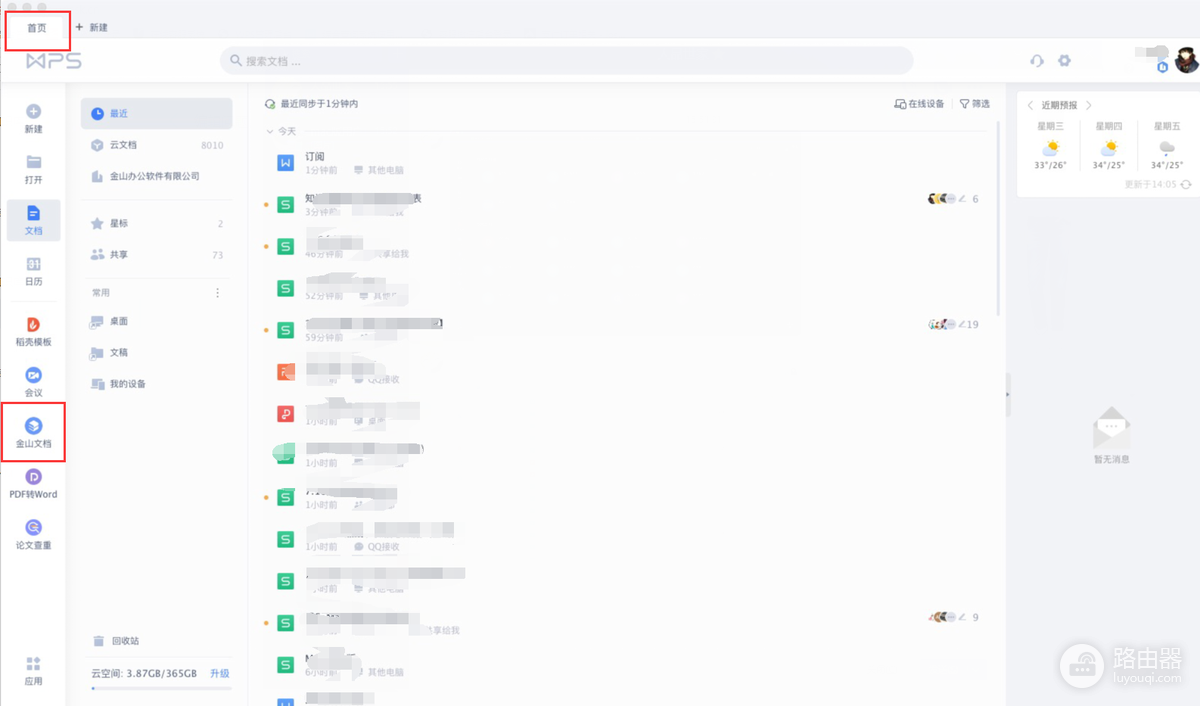Viewport: 1200px width, 706px height.
Task: Select the 文档 sidebar icon
Action: (33, 220)
